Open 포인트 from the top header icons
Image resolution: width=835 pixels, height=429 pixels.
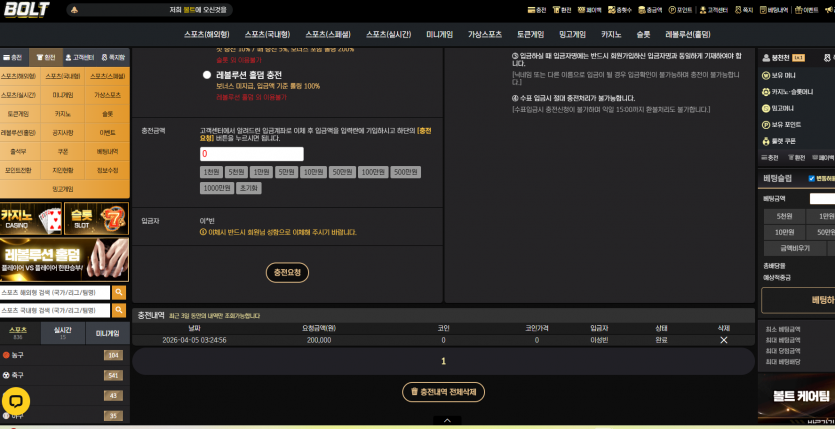point(681,10)
